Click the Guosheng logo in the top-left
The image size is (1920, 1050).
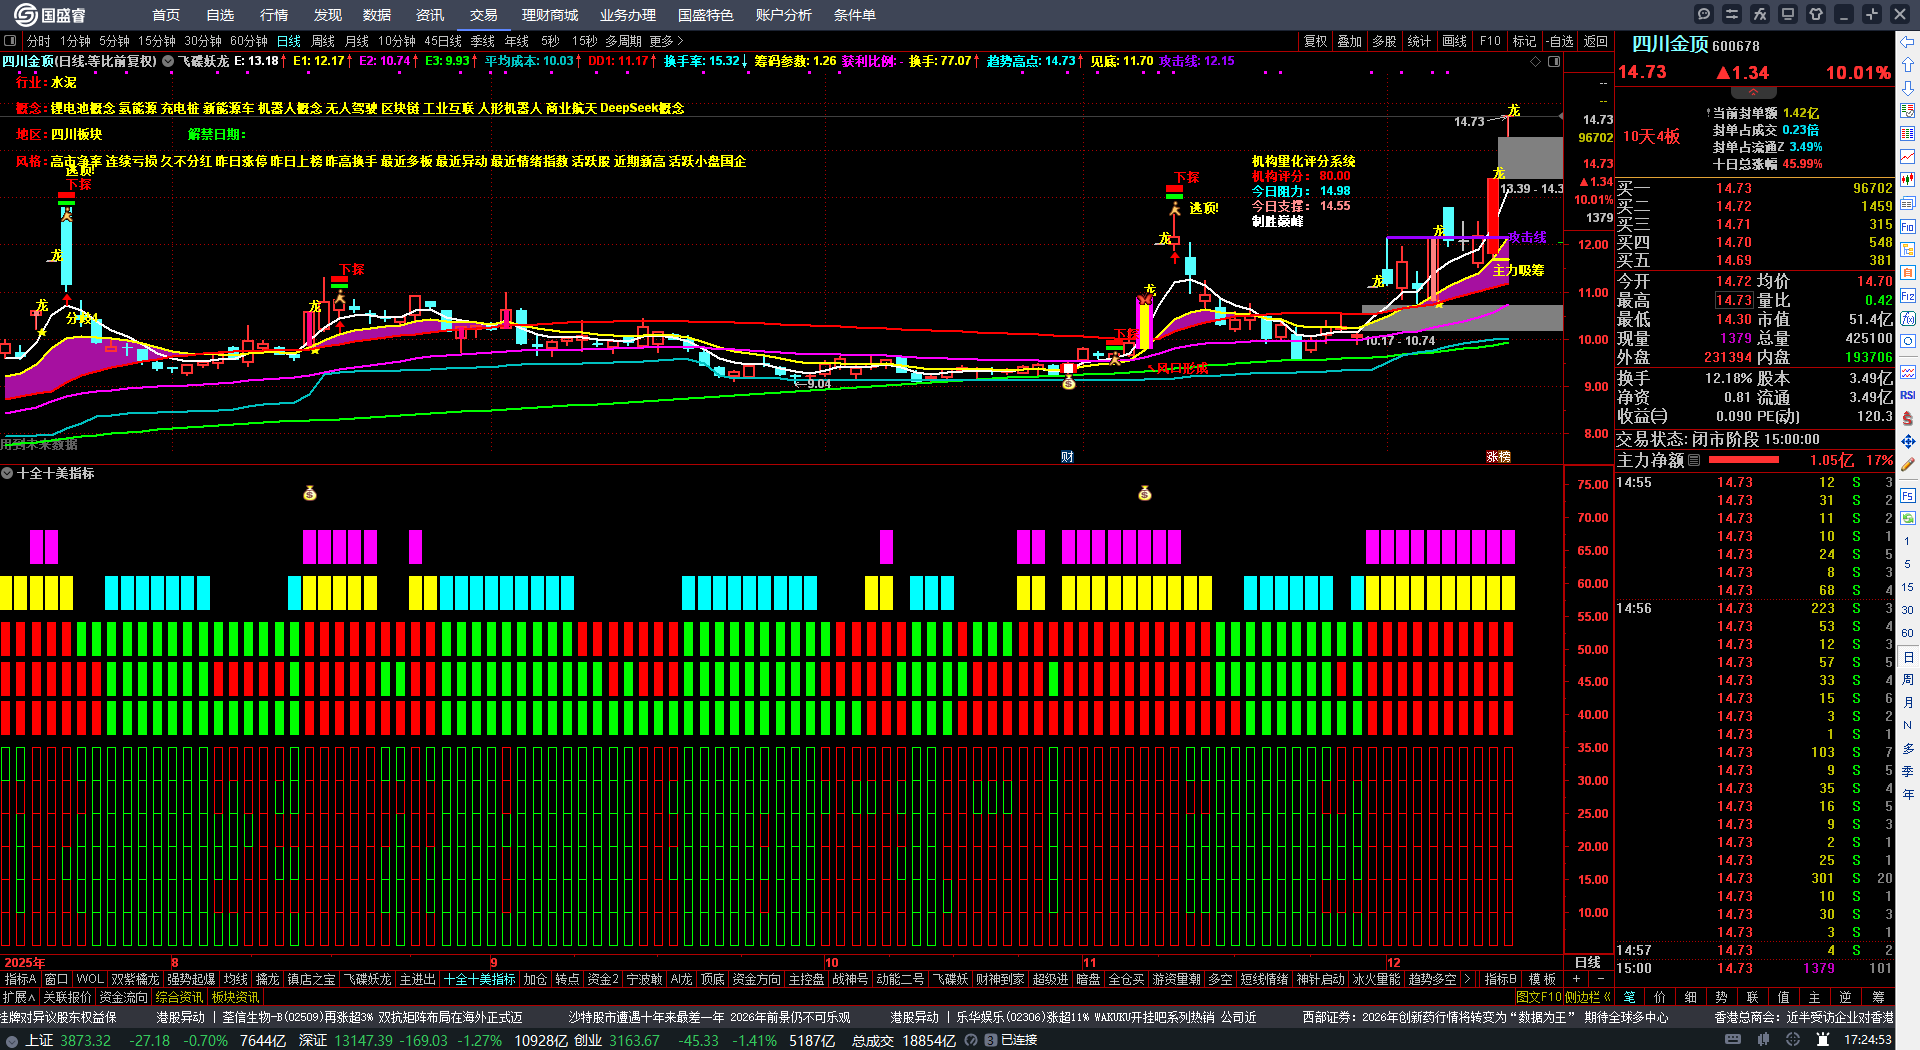[50, 15]
